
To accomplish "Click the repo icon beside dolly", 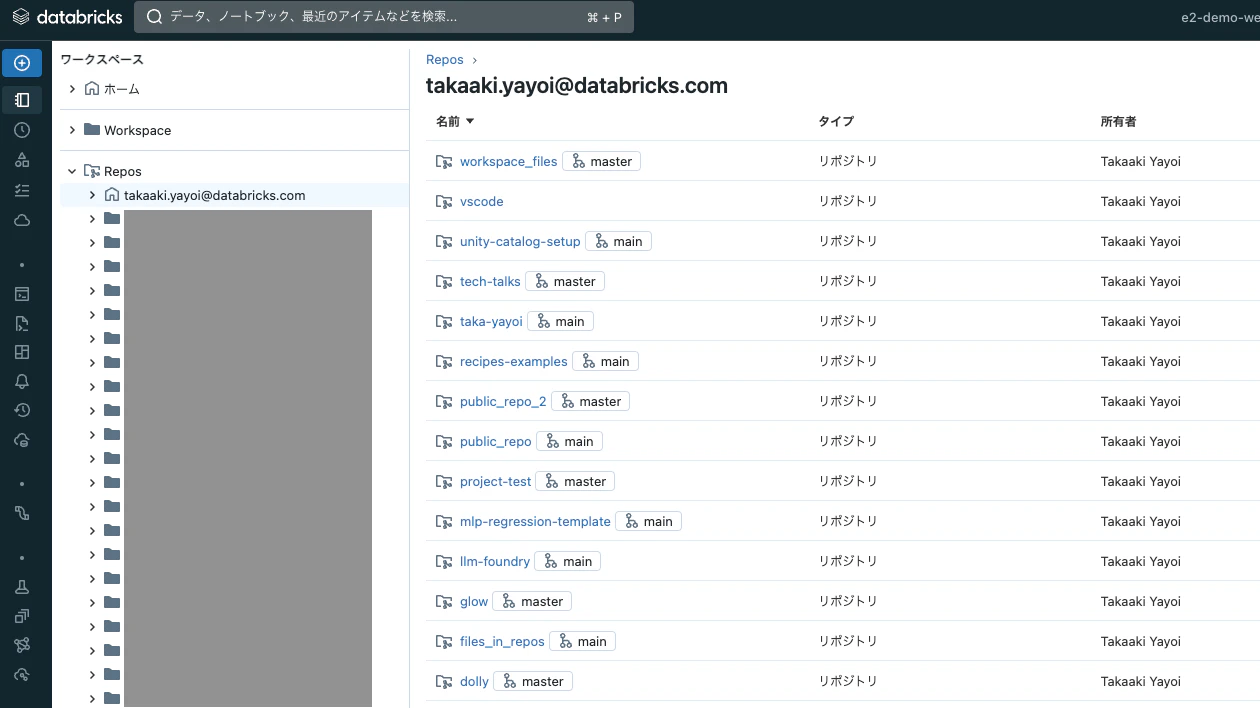I will [444, 681].
